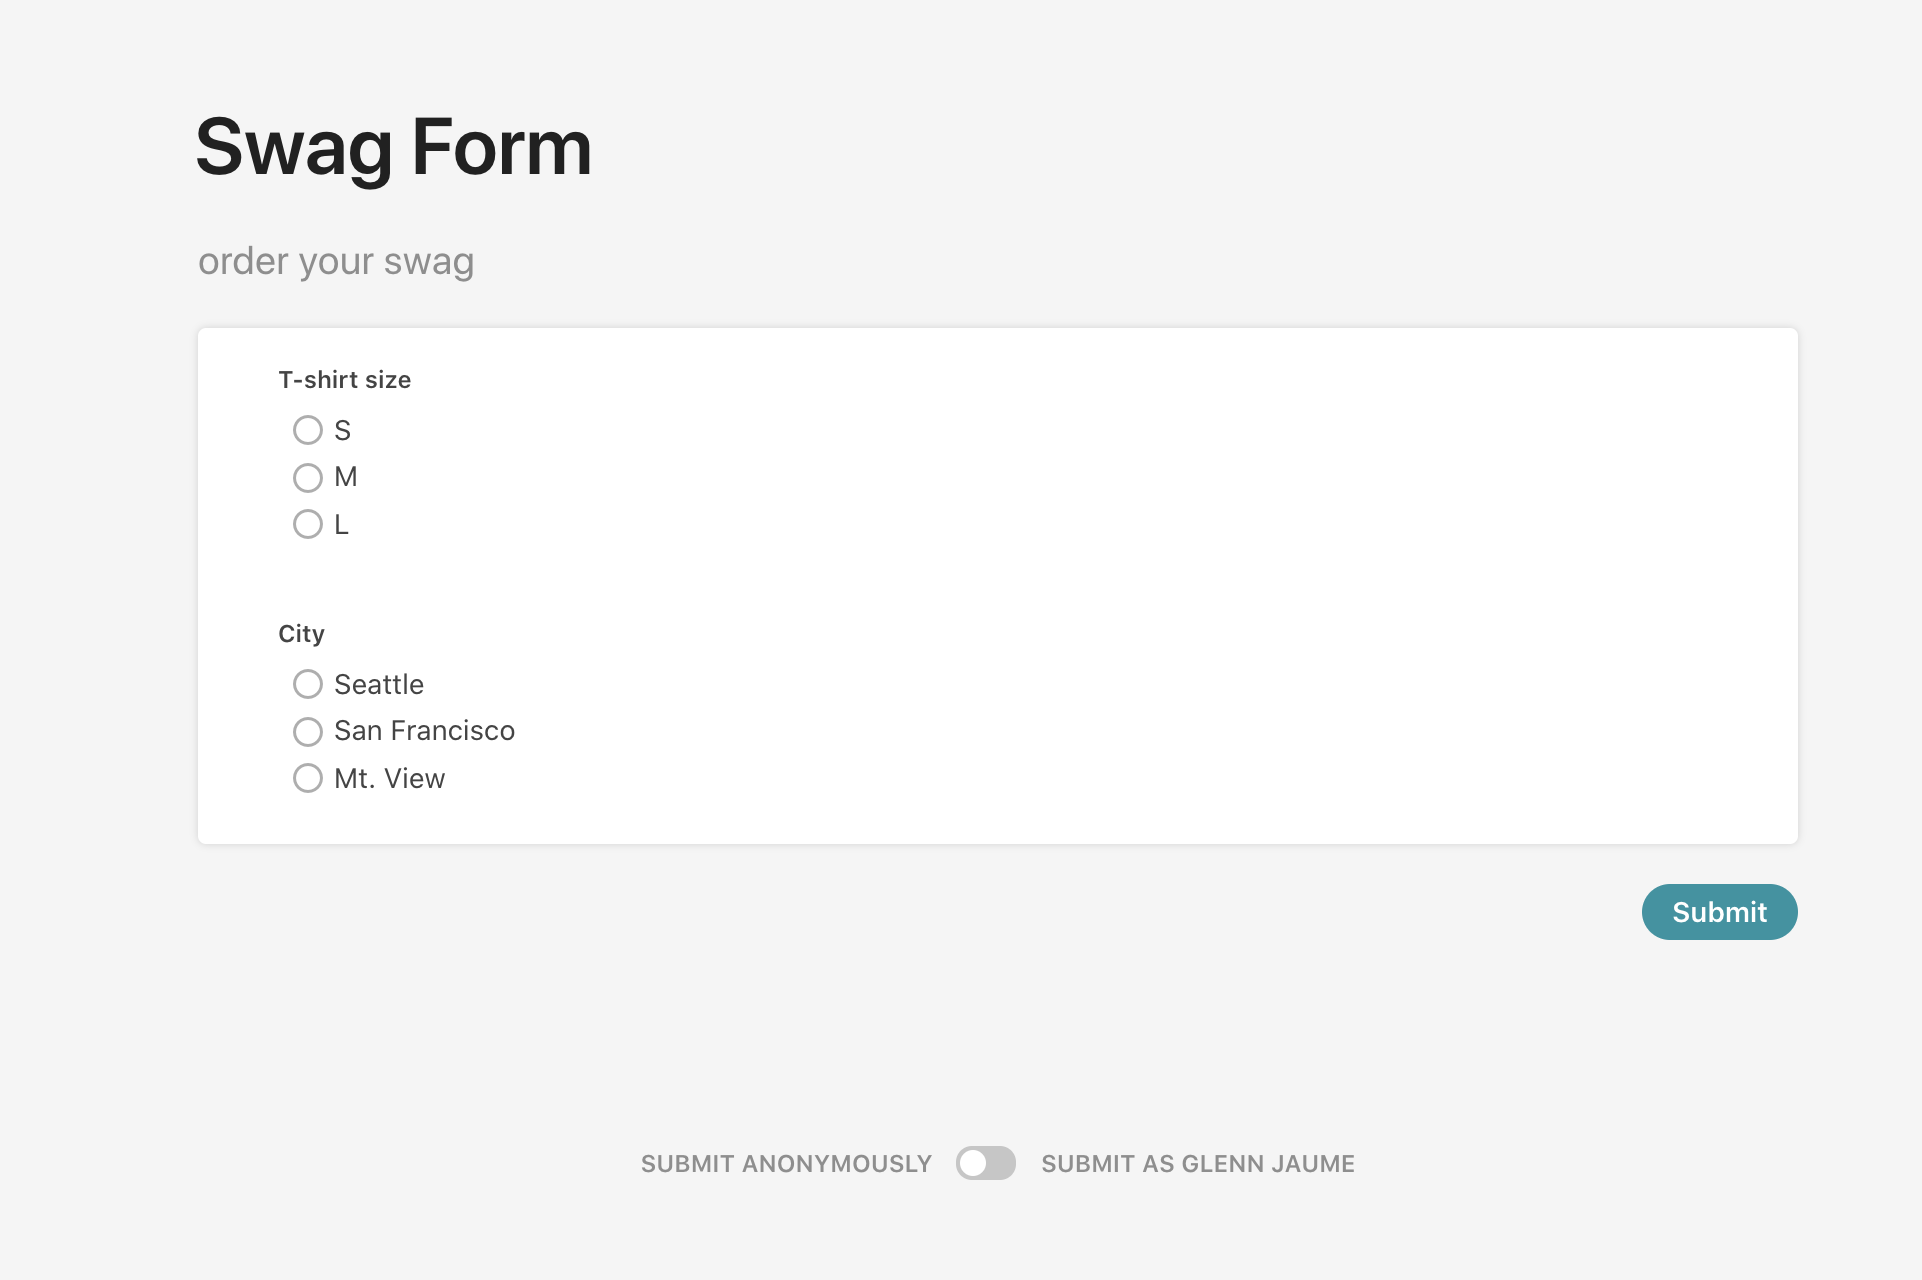This screenshot has height=1280, width=1922.
Task: Choose the San Francisco radio button
Action: click(x=308, y=732)
